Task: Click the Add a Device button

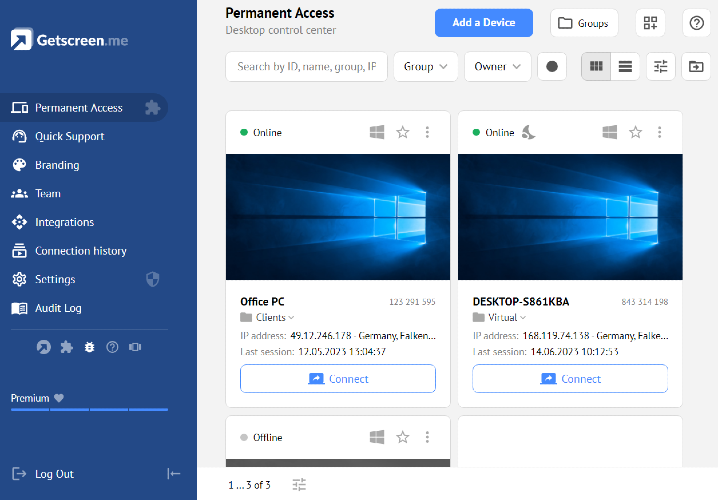Action: pyautogui.click(x=484, y=22)
